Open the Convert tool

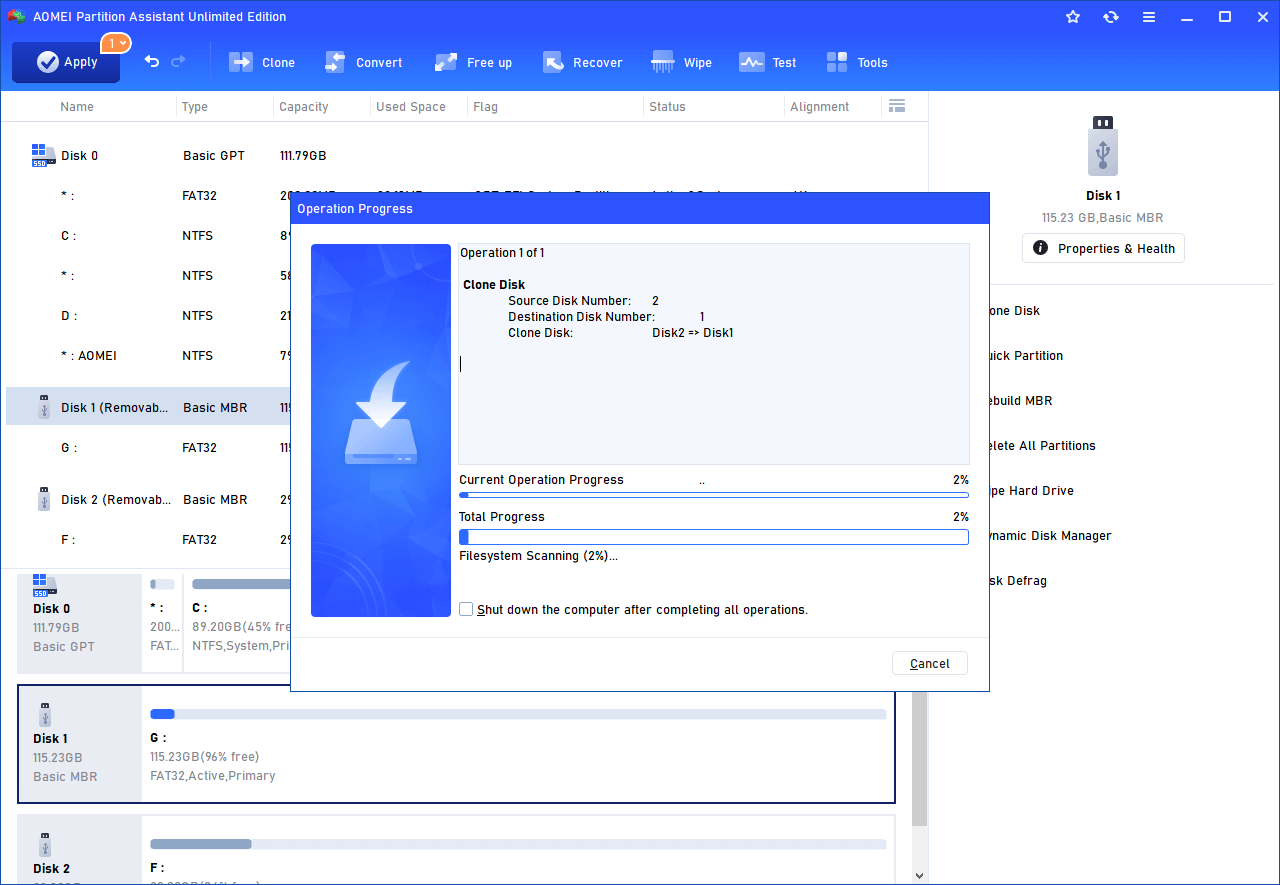[364, 62]
